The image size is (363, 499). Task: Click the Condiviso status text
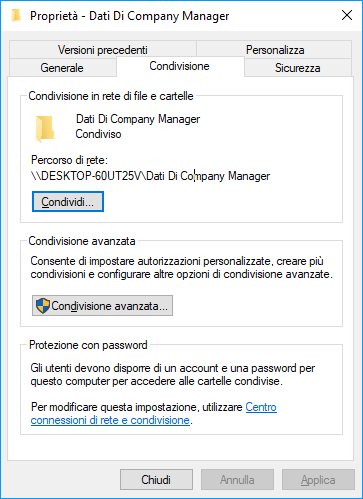98,134
